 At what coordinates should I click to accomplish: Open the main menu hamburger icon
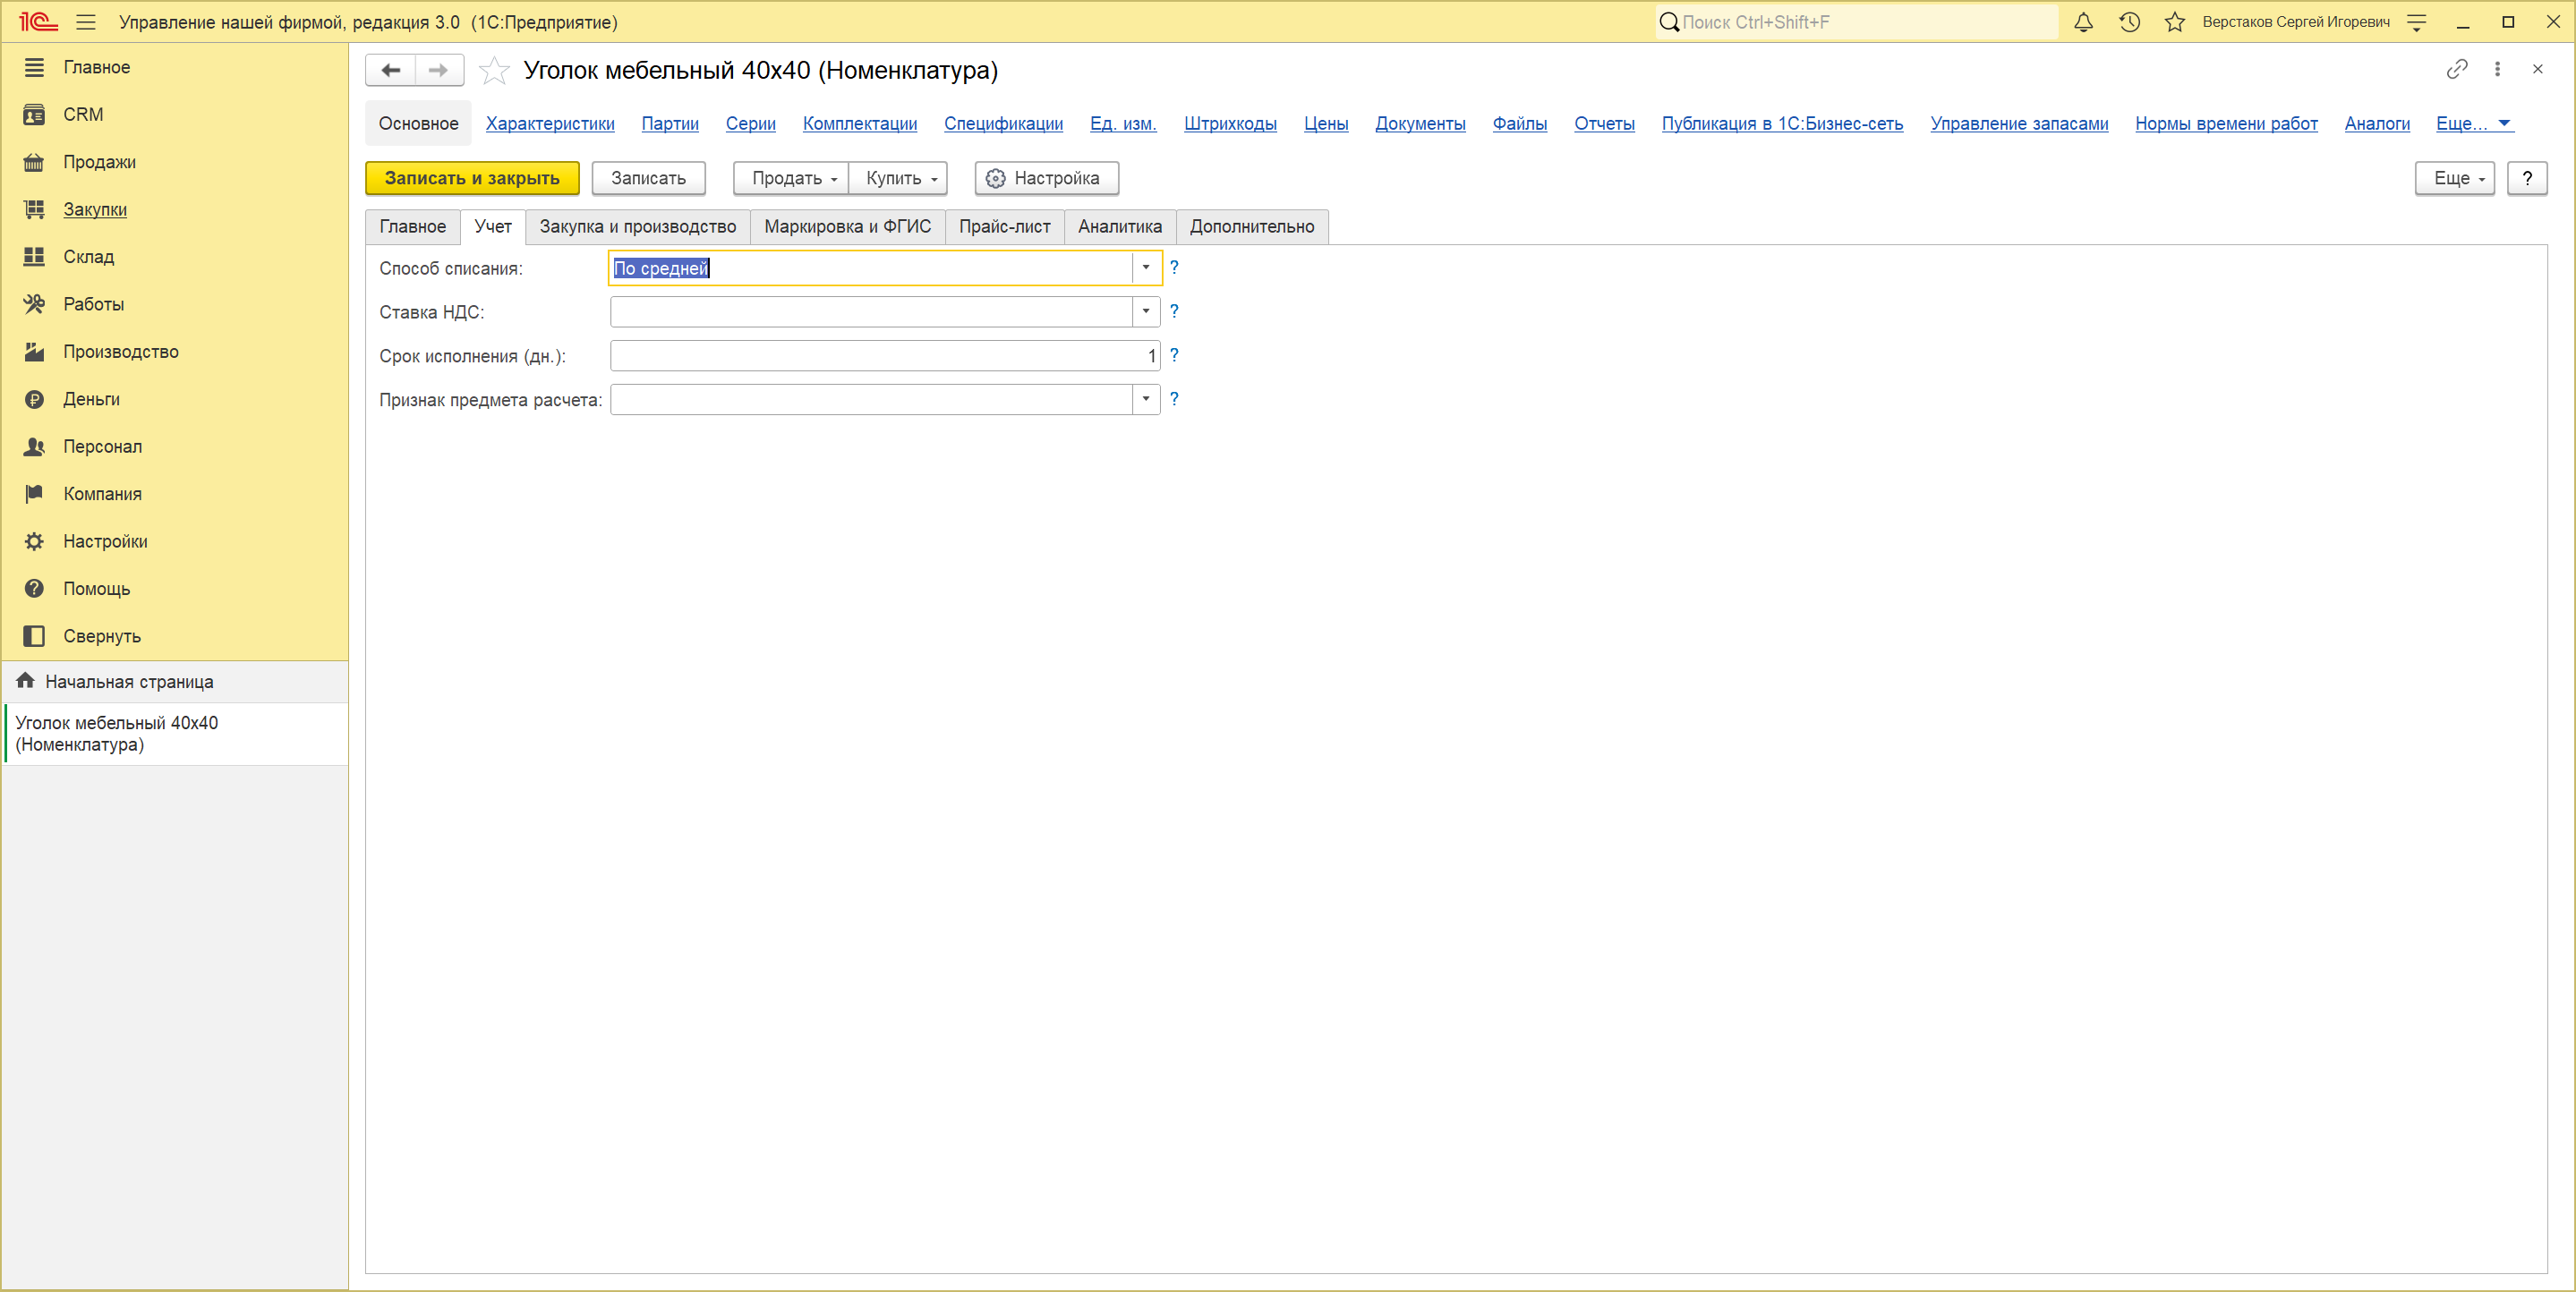coord(86,22)
